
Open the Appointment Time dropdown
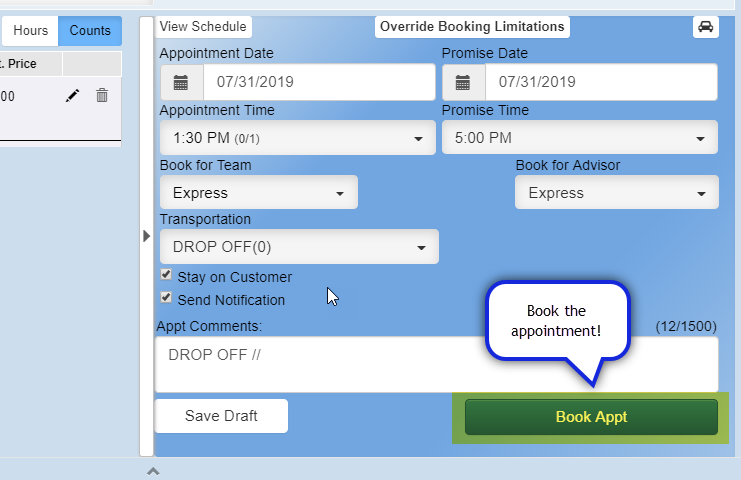pos(297,138)
